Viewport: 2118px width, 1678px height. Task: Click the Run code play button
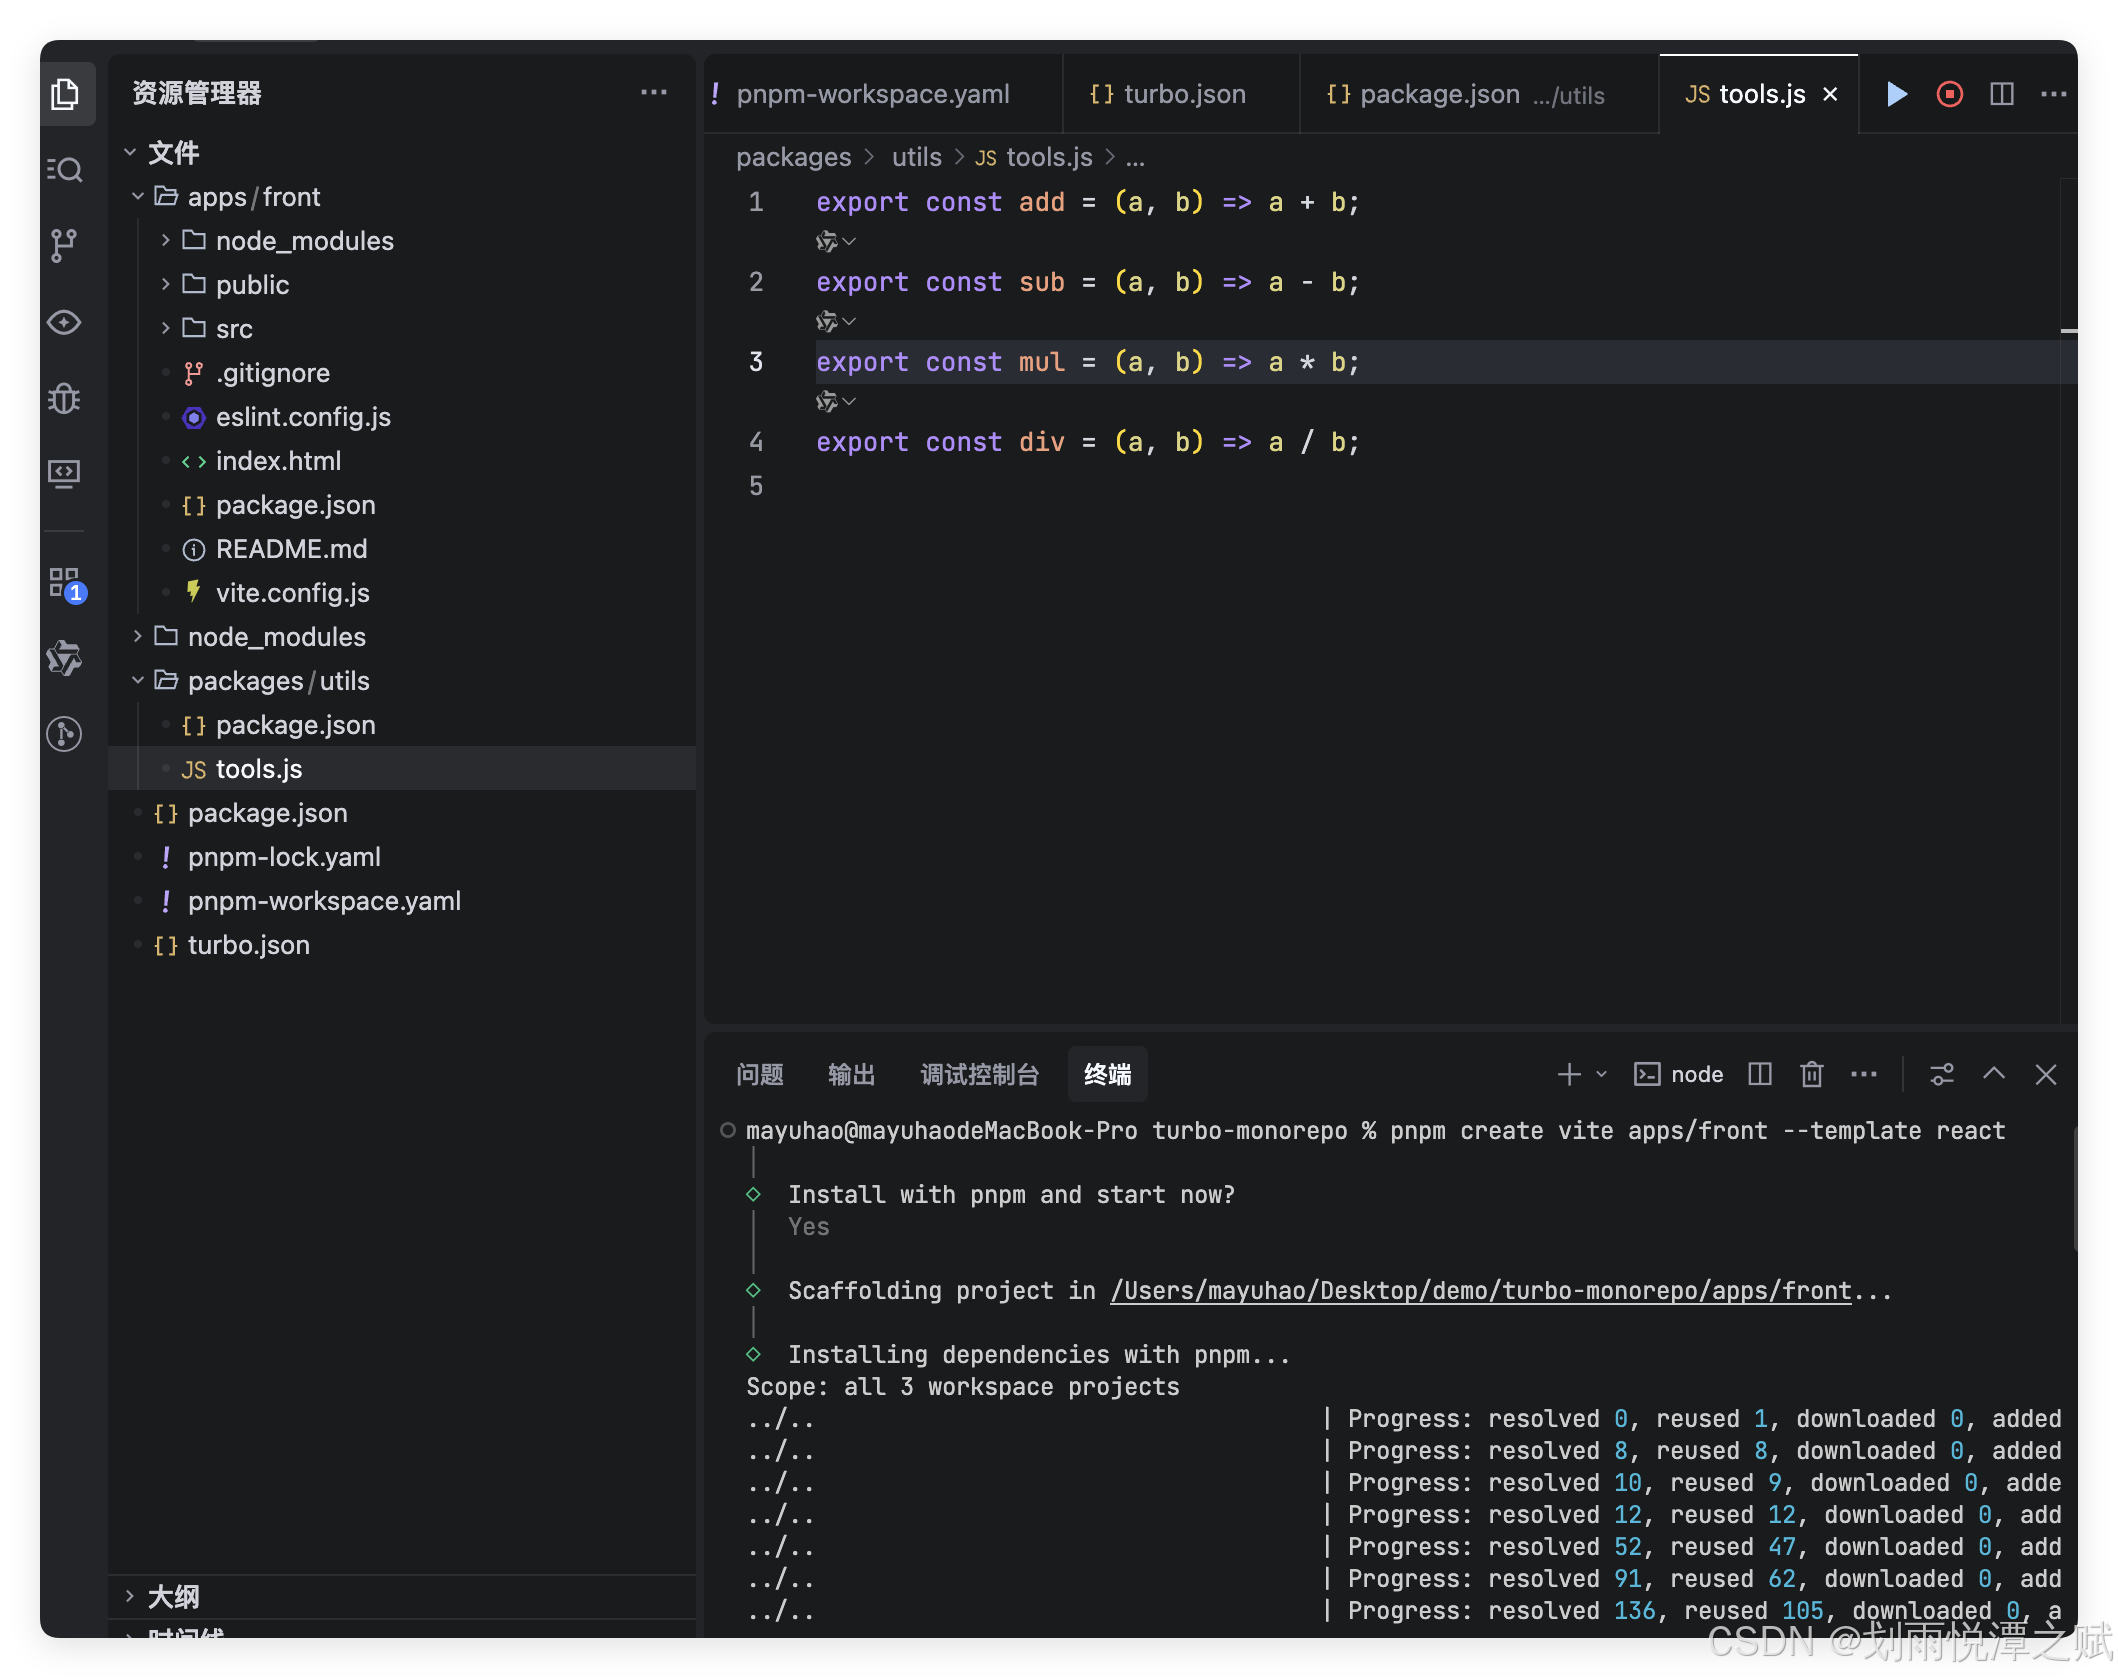pos(1896,94)
